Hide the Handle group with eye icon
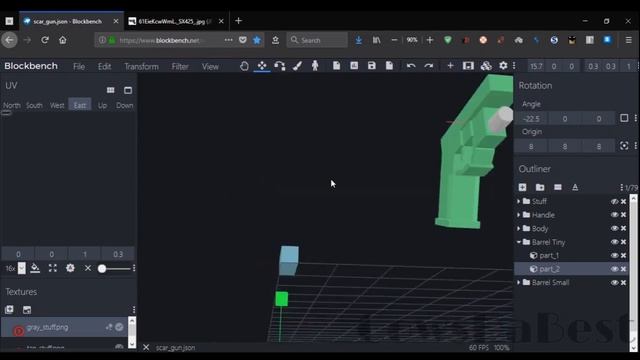The image size is (640, 360). 614,215
